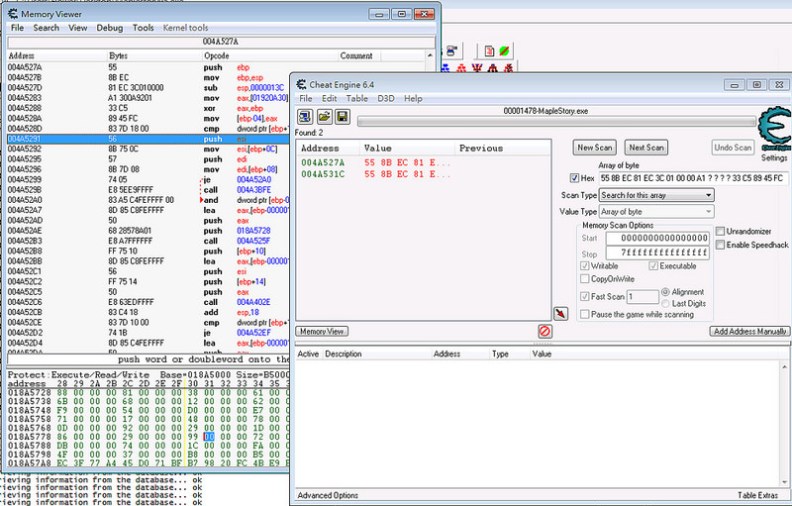Click the green circle slashed icon in background
Screen dimensions: 792x506
pos(504,51)
